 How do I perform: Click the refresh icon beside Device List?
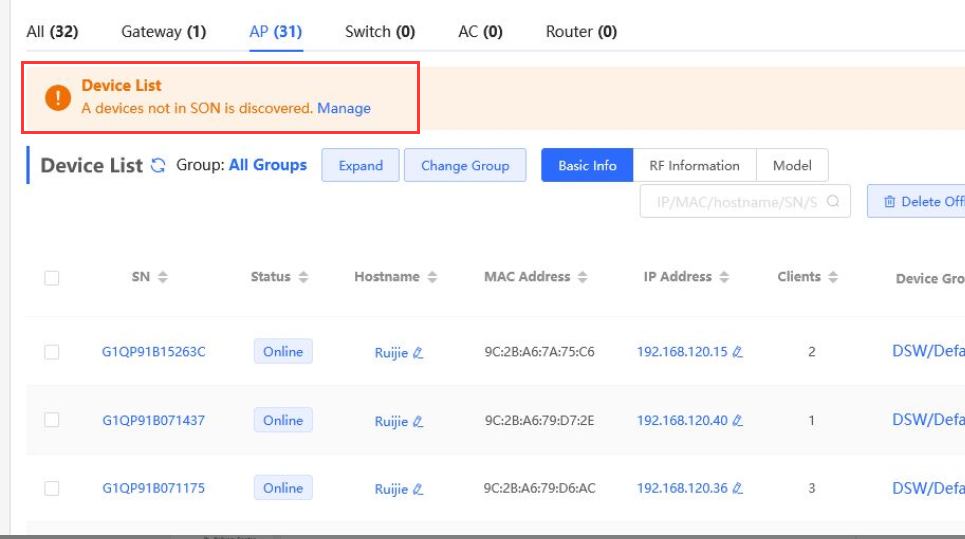tap(158, 166)
